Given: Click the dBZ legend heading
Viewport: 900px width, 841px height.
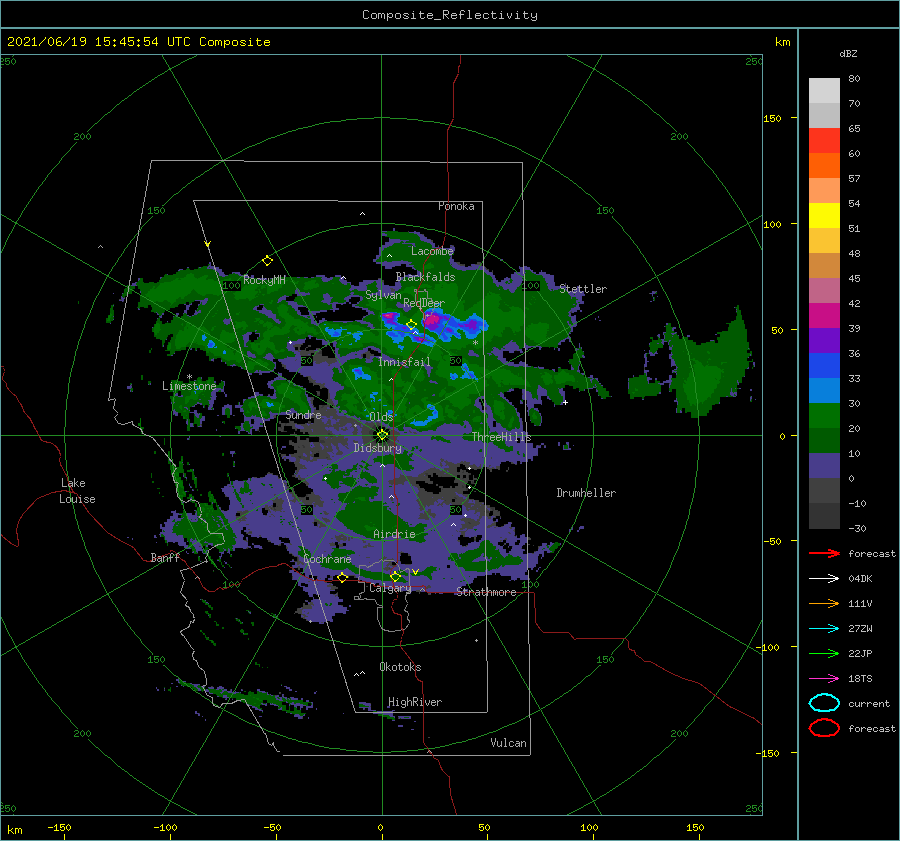Looking at the screenshot, I should coord(848,53).
